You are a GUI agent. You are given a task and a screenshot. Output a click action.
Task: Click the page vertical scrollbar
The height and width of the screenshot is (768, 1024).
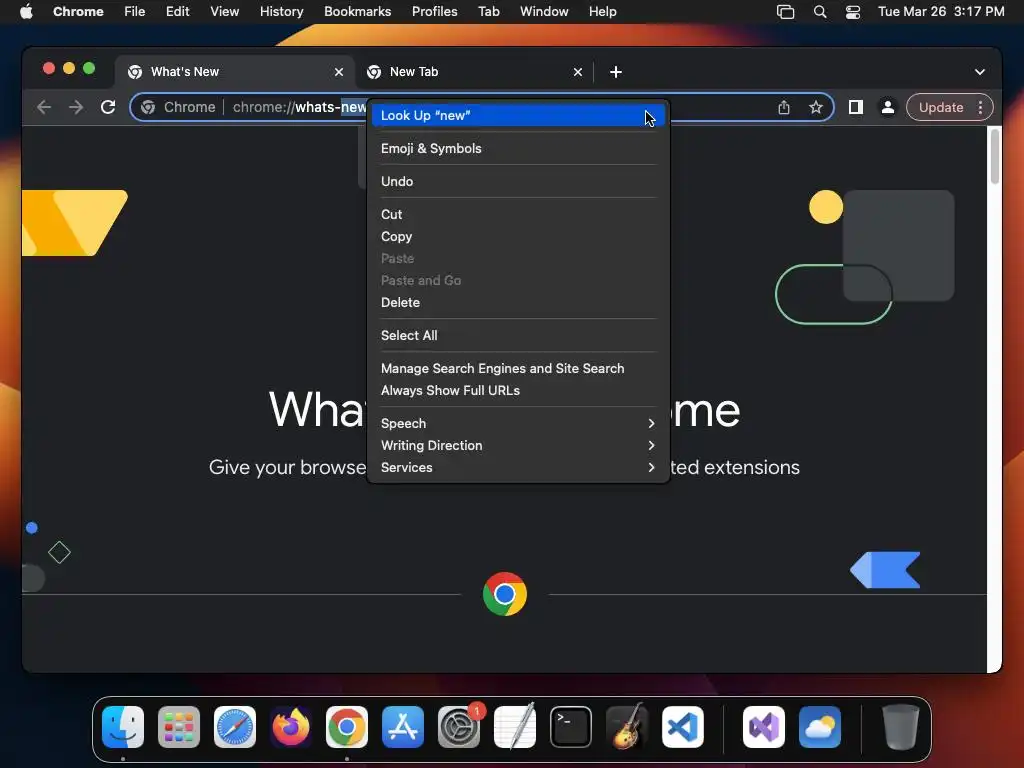pyautogui.click(x=995, y=157)
